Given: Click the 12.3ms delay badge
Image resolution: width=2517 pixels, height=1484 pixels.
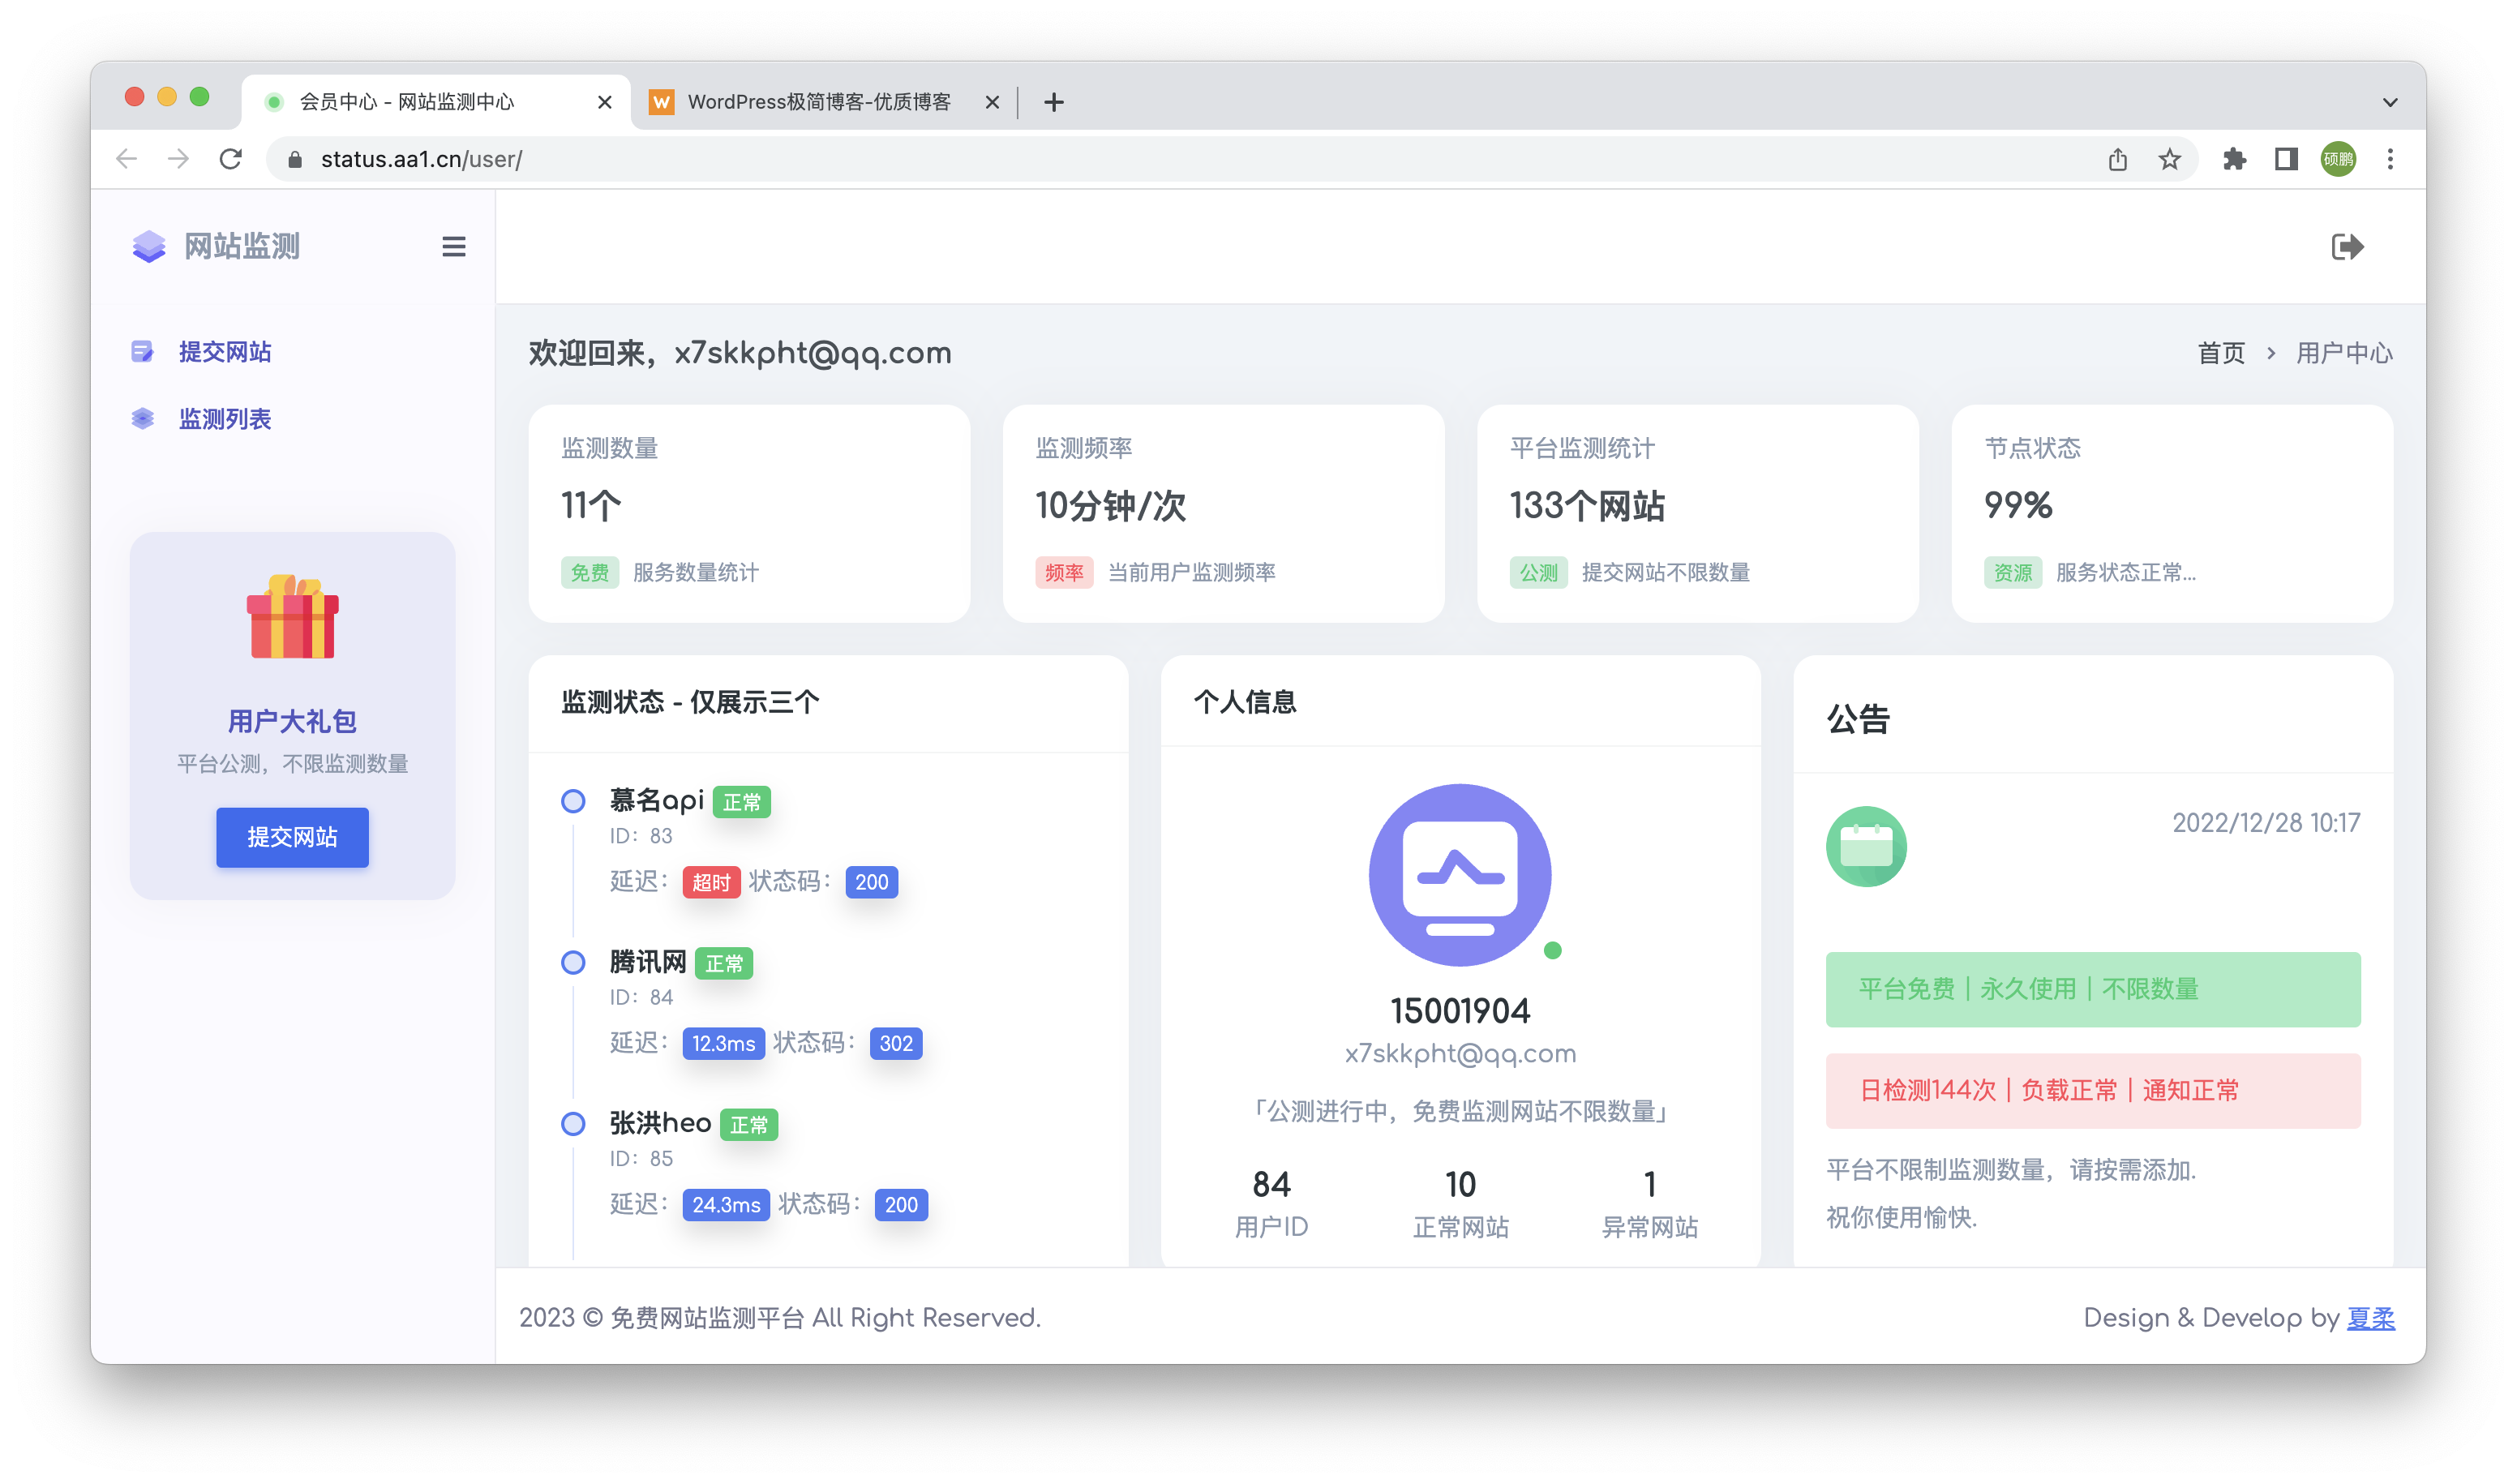Looking at the screenshot, I should click(723, 1043).
